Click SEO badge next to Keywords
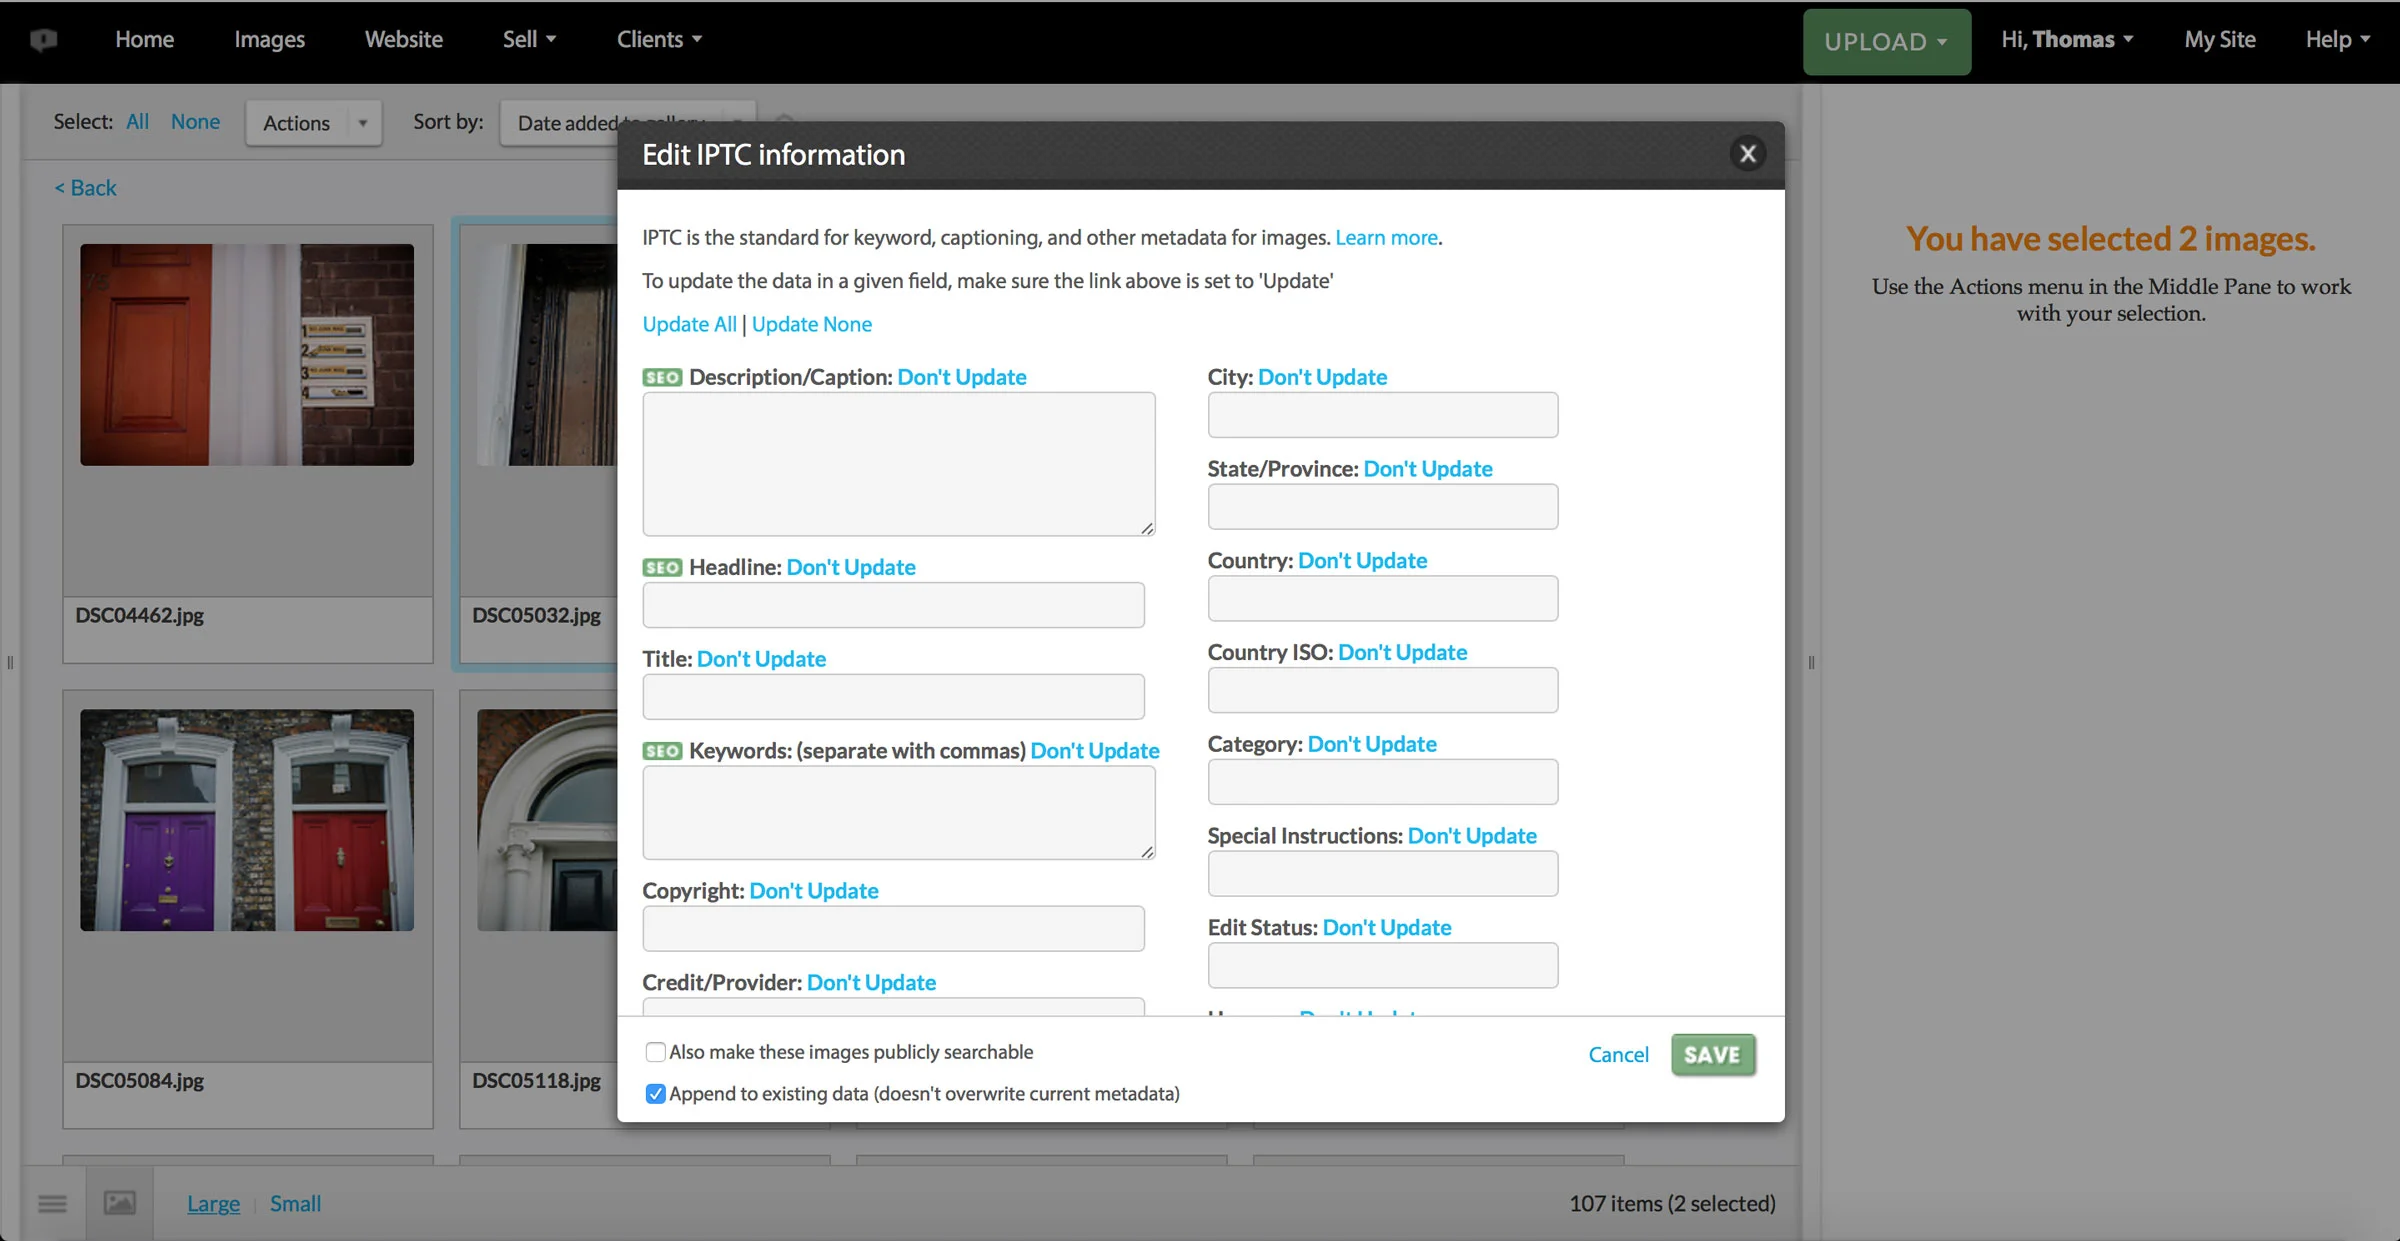Viewport: 2400px width, 1241px height. coord(662,751)
